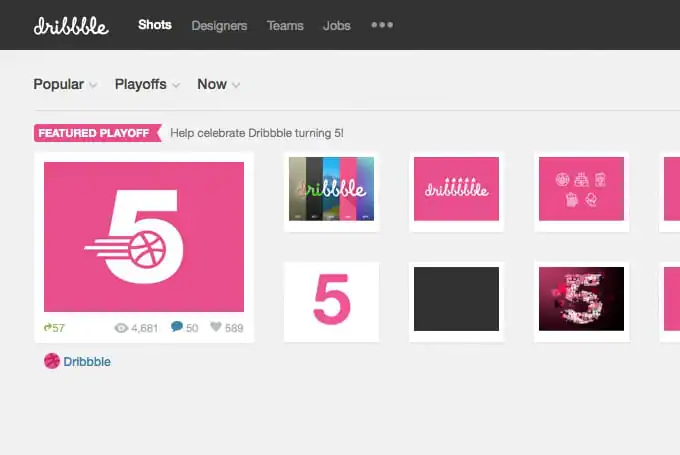This screenshot has width=680, height=455.
Task: Open 'Help celebrate Dribbble turning 5!' link
Action: pyautogui.click(x=257, y=133)
